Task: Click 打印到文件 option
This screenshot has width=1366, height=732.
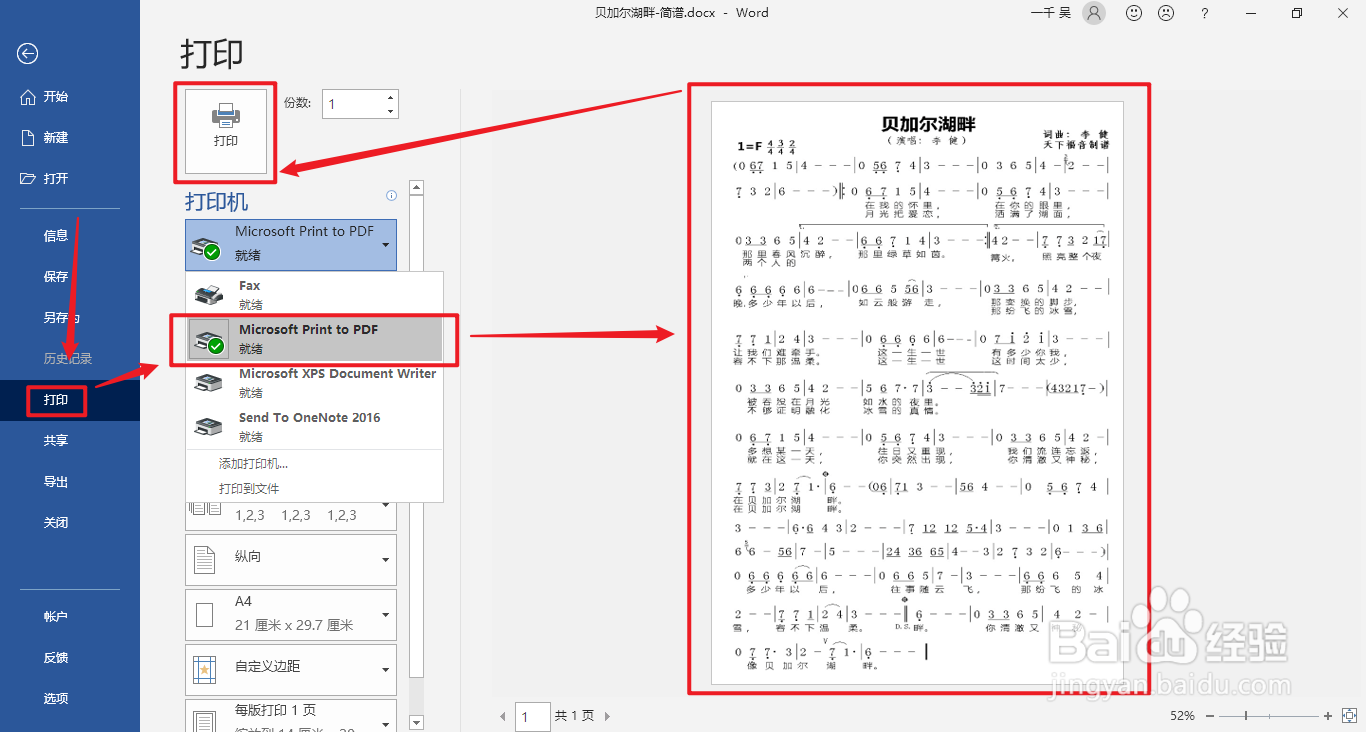Action: (x=249, y=489)
